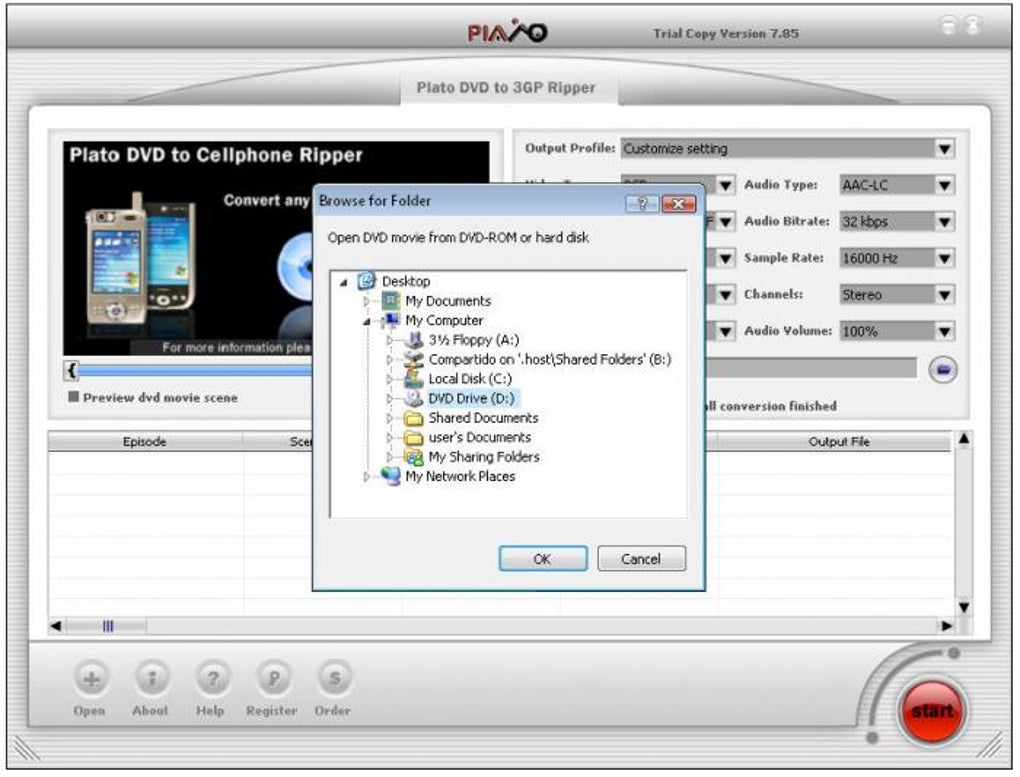The width and height of the screenshot is (1020, 777).
Task: Open the Audio Type dropdown
Action: click(x=945, y=185)
